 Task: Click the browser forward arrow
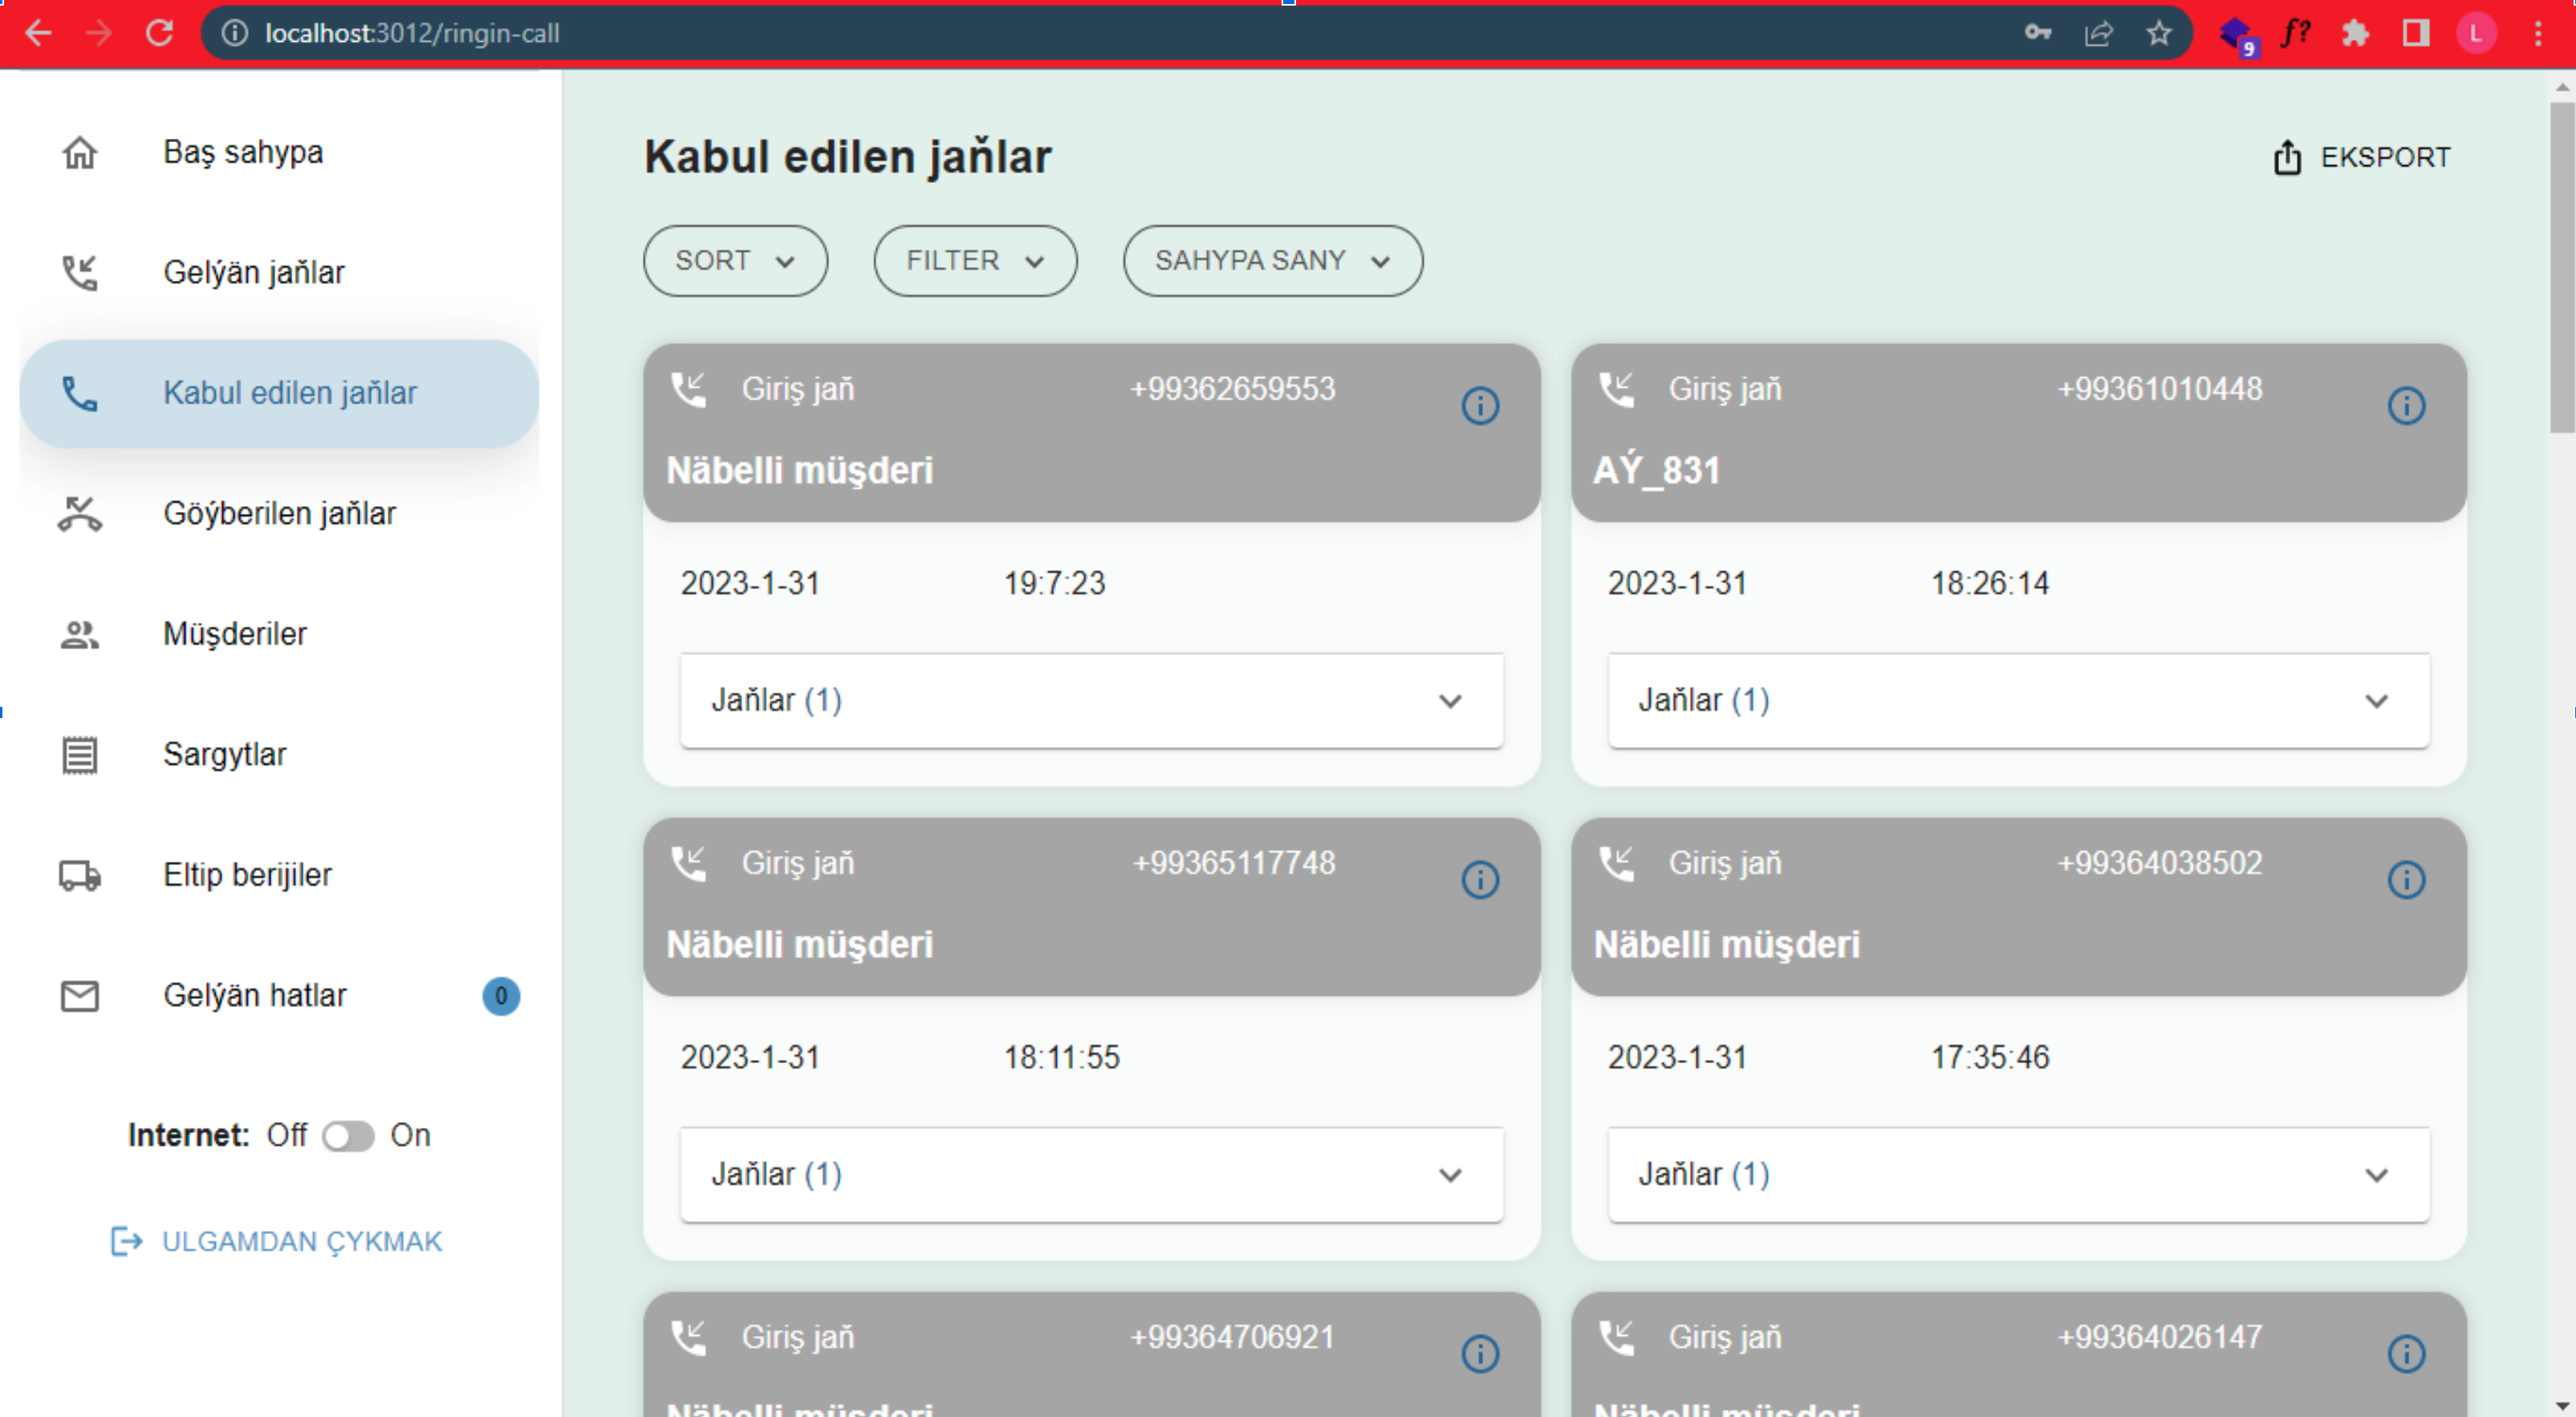(x=98, y=33)
